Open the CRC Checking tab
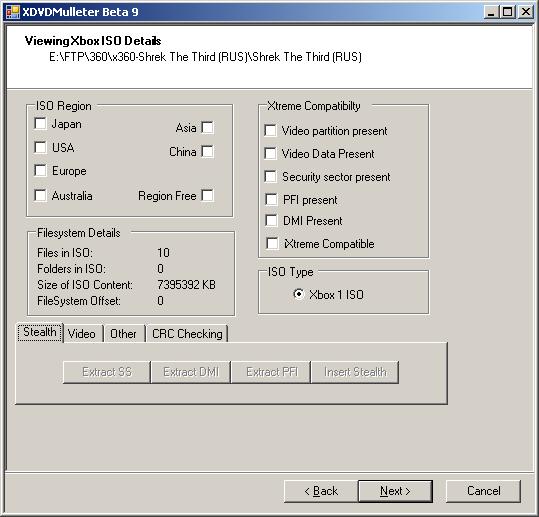The height and width of the screenshot is (517, 539). coord(187,333)
